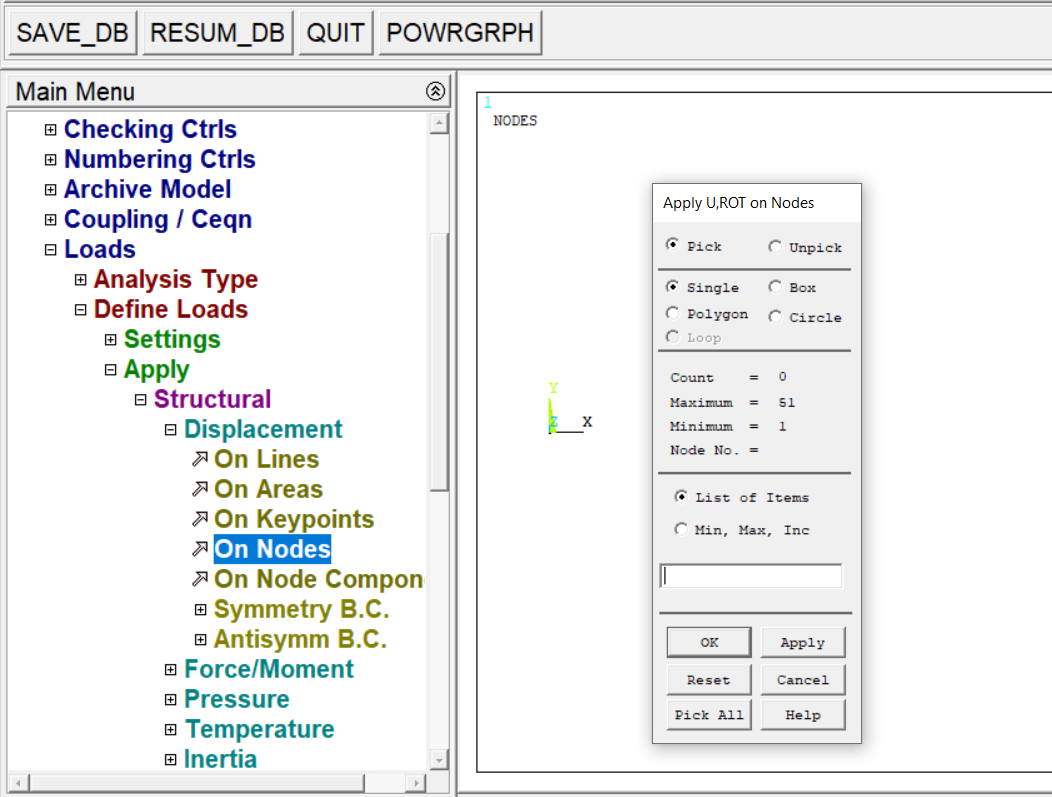
Task: Select Min, Max, Inc radio option
Action: click(x=681, y=529)
